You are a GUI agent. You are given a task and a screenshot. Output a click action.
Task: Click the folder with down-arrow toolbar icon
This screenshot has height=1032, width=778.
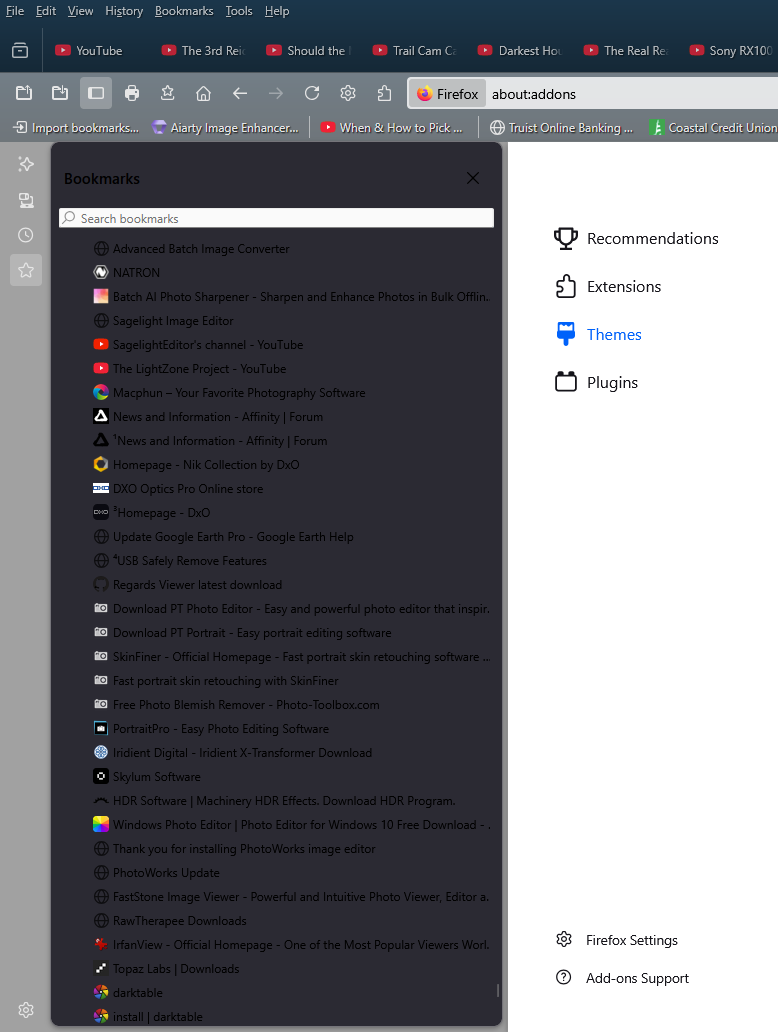(60, 93)
